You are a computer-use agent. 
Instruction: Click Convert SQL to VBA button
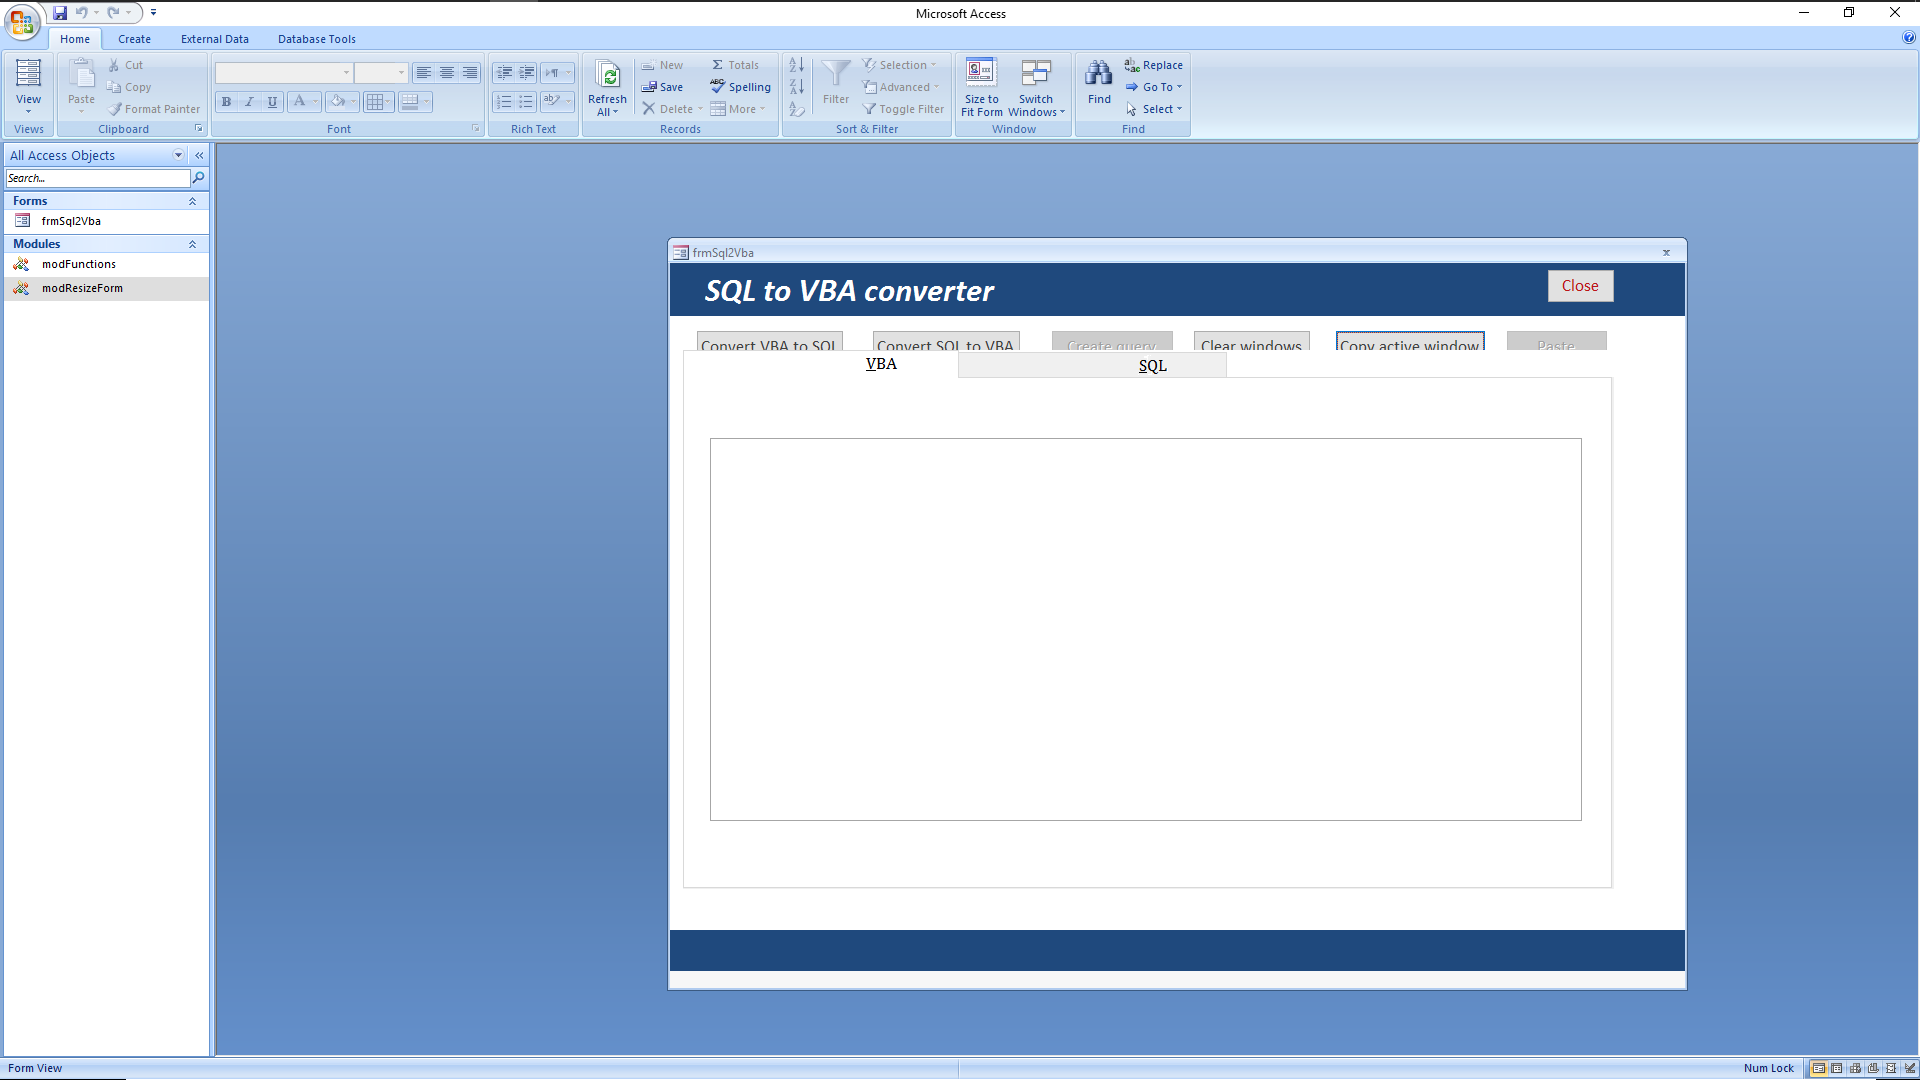[946, 341]
